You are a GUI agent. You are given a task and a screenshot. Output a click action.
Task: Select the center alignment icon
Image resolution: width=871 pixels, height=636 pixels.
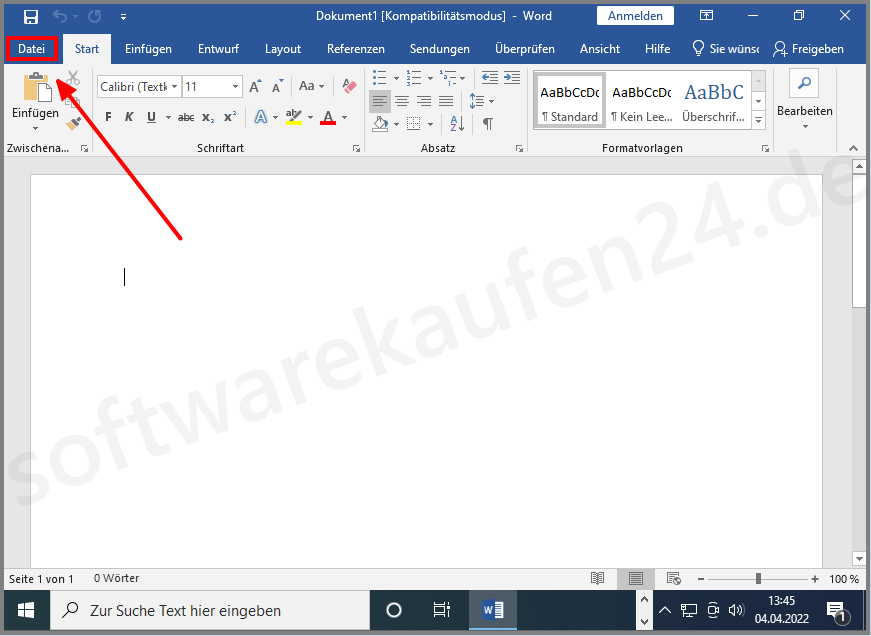click(402, 101)
